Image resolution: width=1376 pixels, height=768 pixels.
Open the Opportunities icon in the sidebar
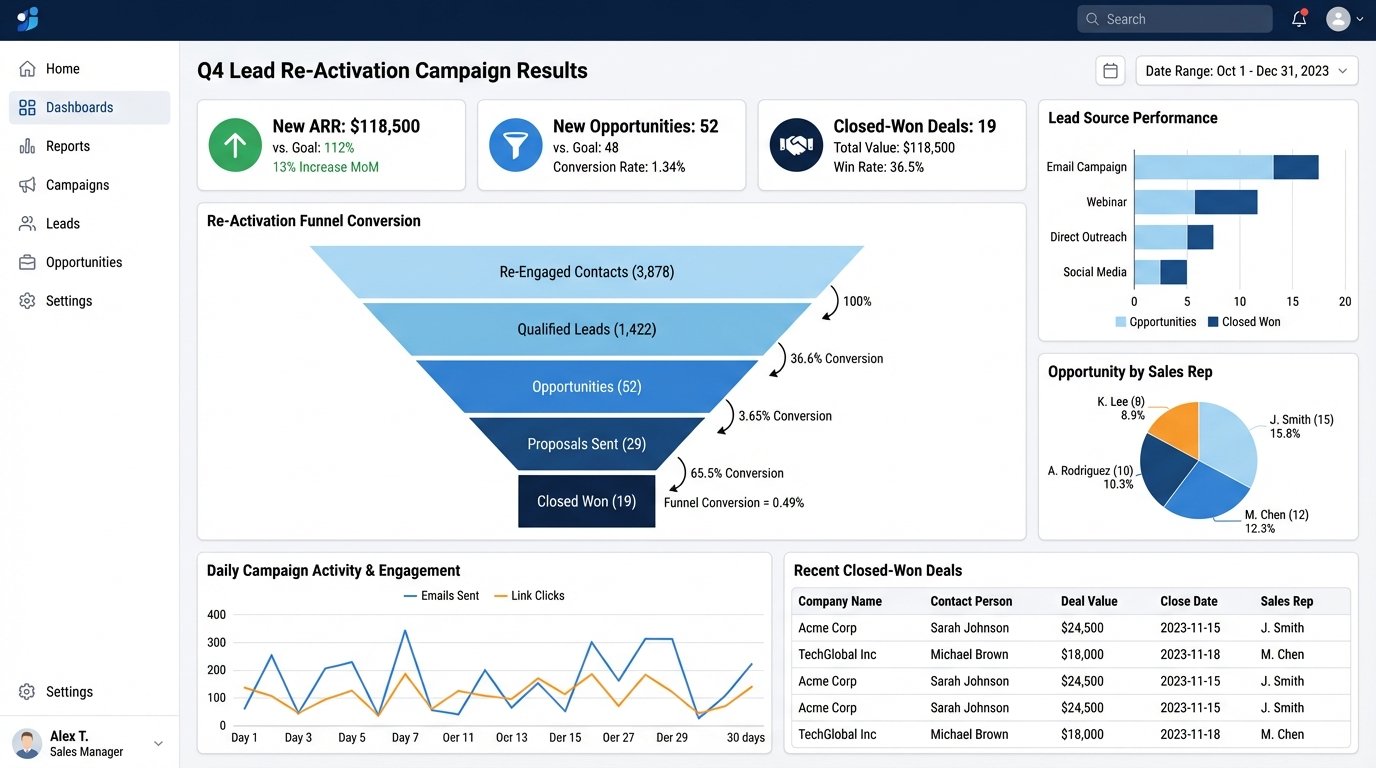point(31,262)
